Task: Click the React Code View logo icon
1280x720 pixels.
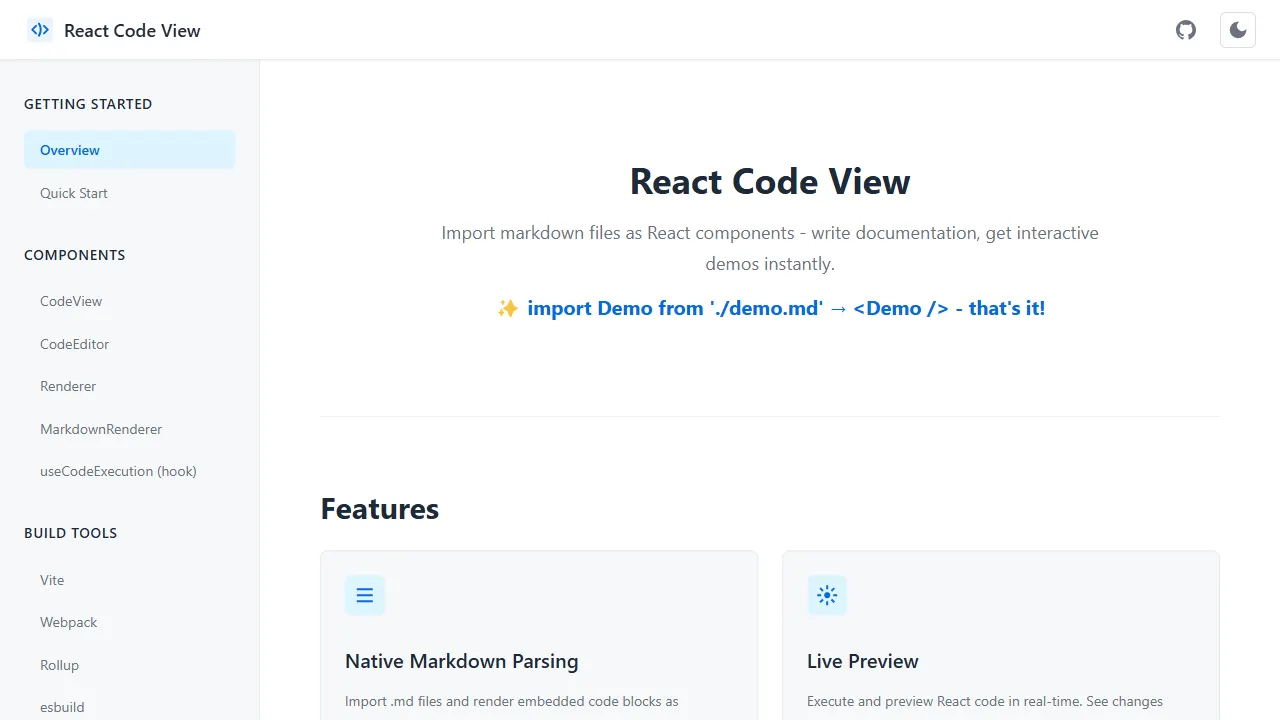Action: tap(39, 30)
